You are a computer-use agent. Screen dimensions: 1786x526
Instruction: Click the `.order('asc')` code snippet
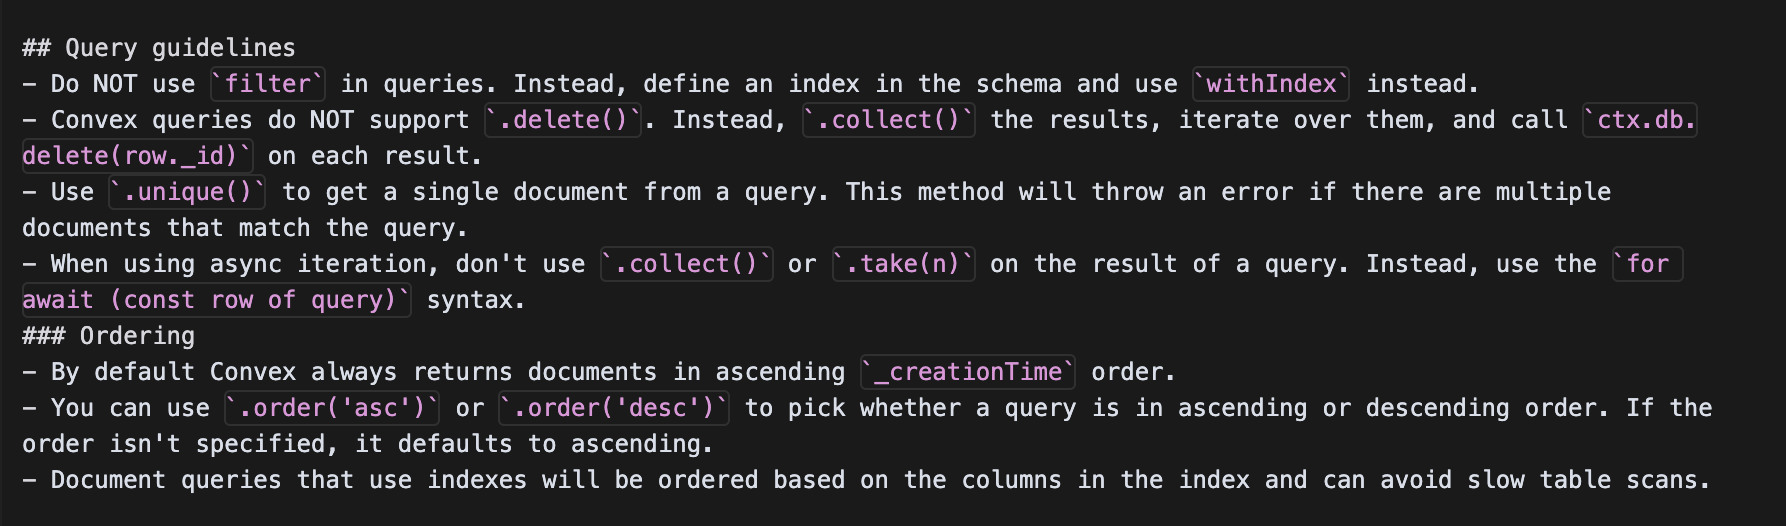coord(332,408)
